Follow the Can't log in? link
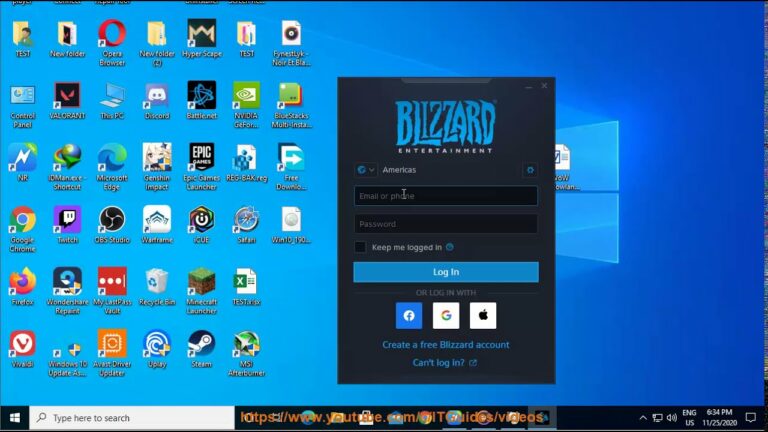Image resolution: width=768 pixels, height=432 pixels. point(445,363)
